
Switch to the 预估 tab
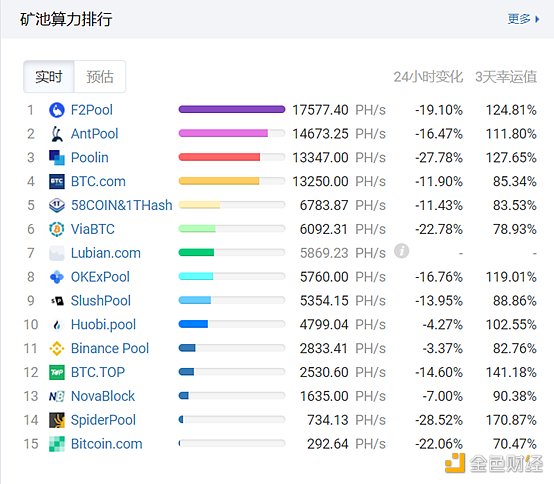pos(100,77)
